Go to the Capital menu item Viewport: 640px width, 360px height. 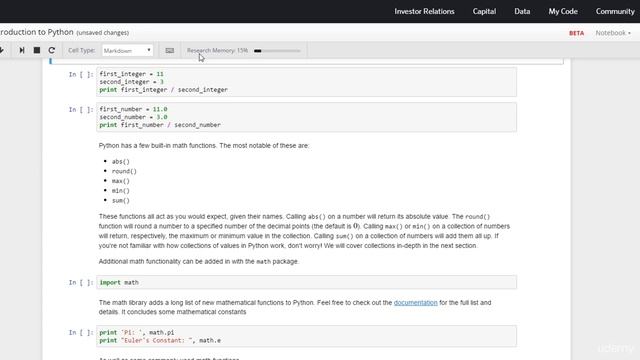point(484,11)
